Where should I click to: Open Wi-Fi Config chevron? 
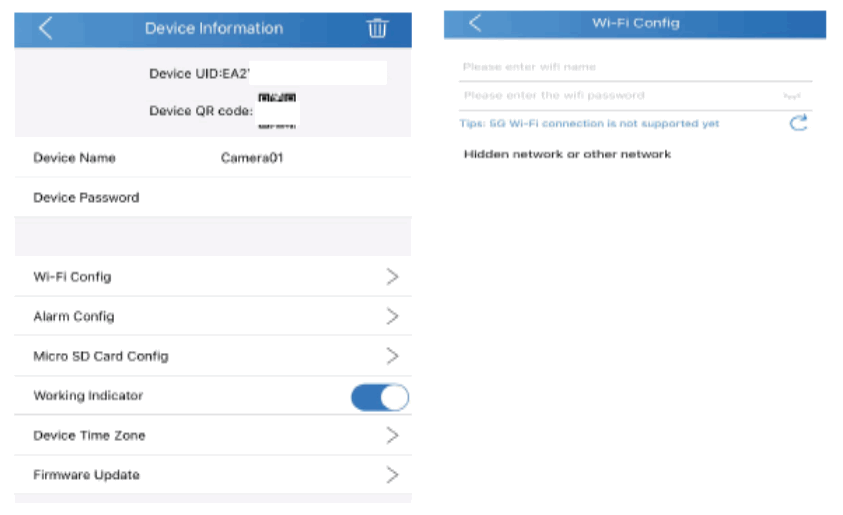(392, 277)
